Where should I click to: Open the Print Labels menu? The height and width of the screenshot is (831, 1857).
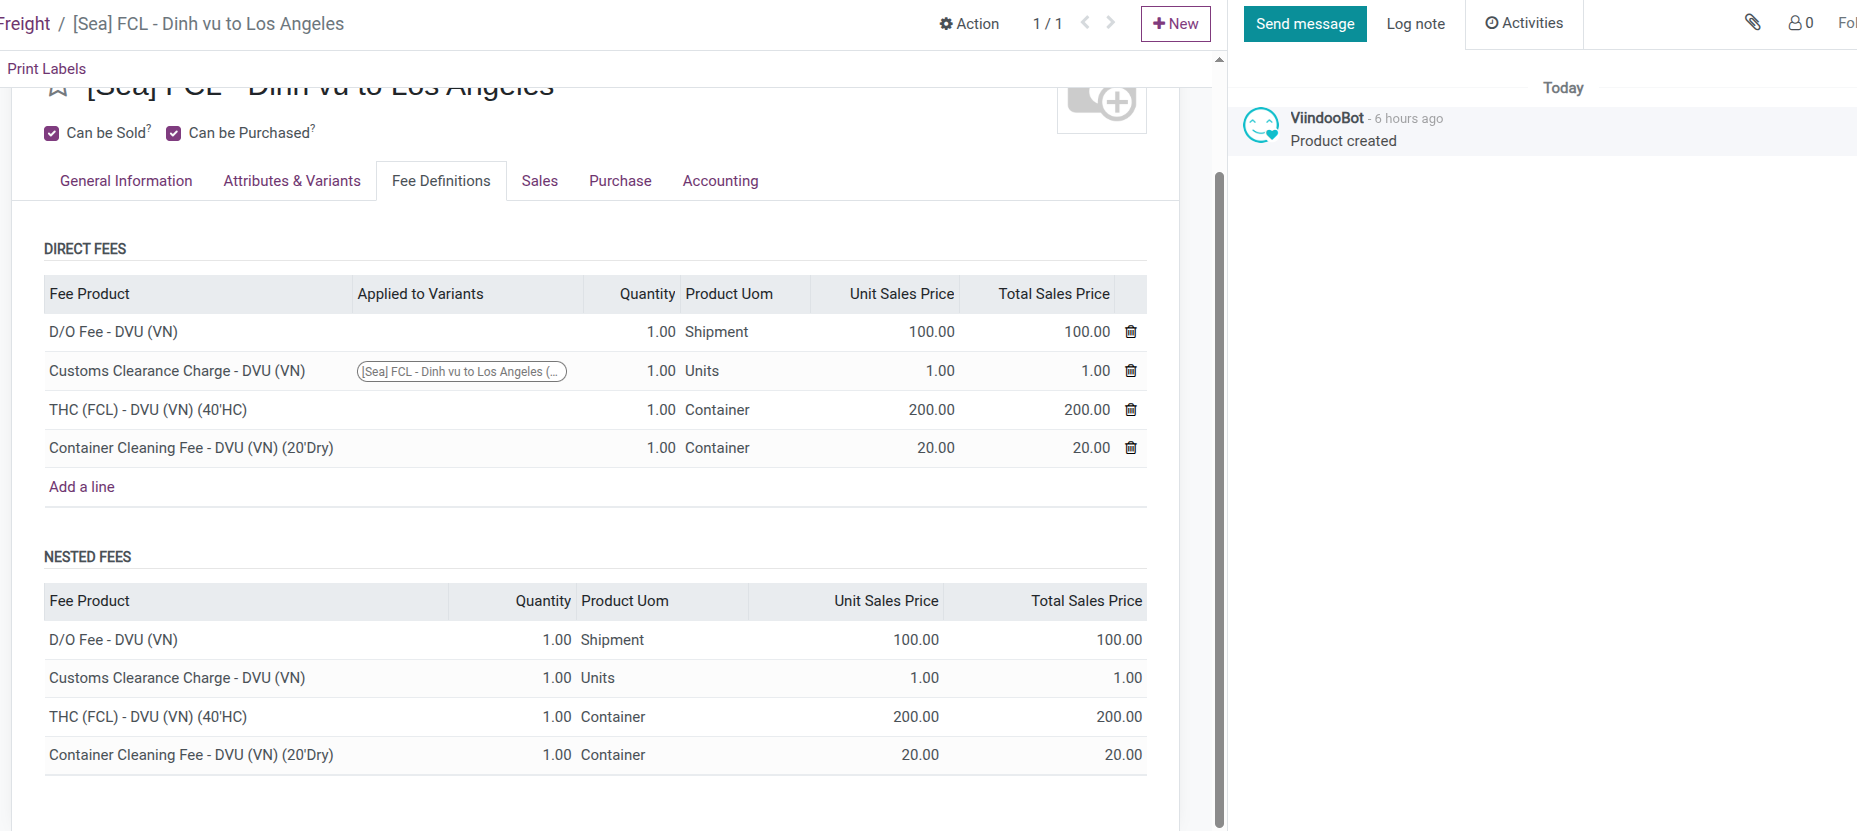[47, 69]
